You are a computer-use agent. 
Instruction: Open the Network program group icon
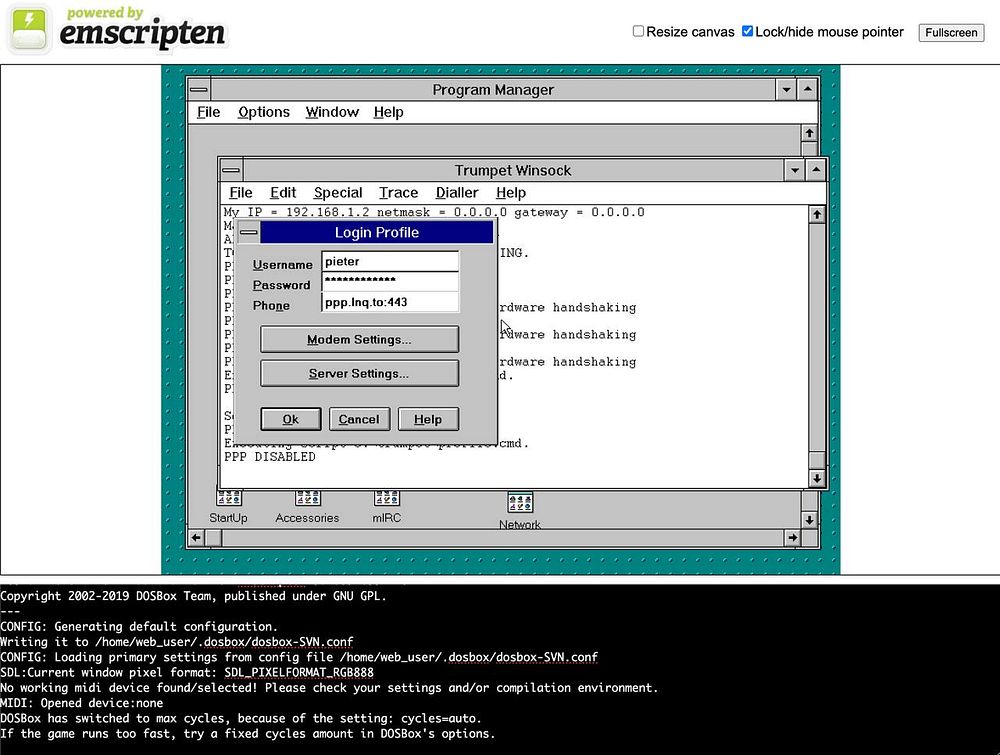pyautogui.click(x=520, y=502)
